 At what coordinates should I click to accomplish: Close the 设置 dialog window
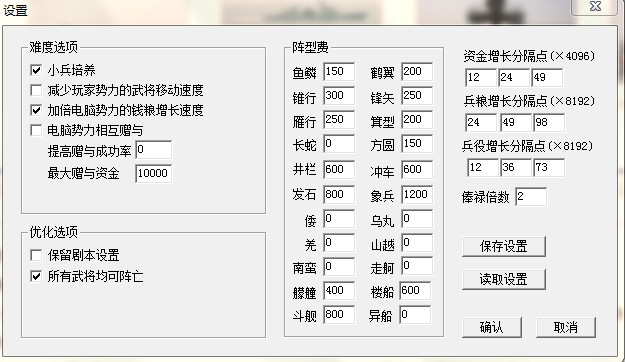click(594, 7)
